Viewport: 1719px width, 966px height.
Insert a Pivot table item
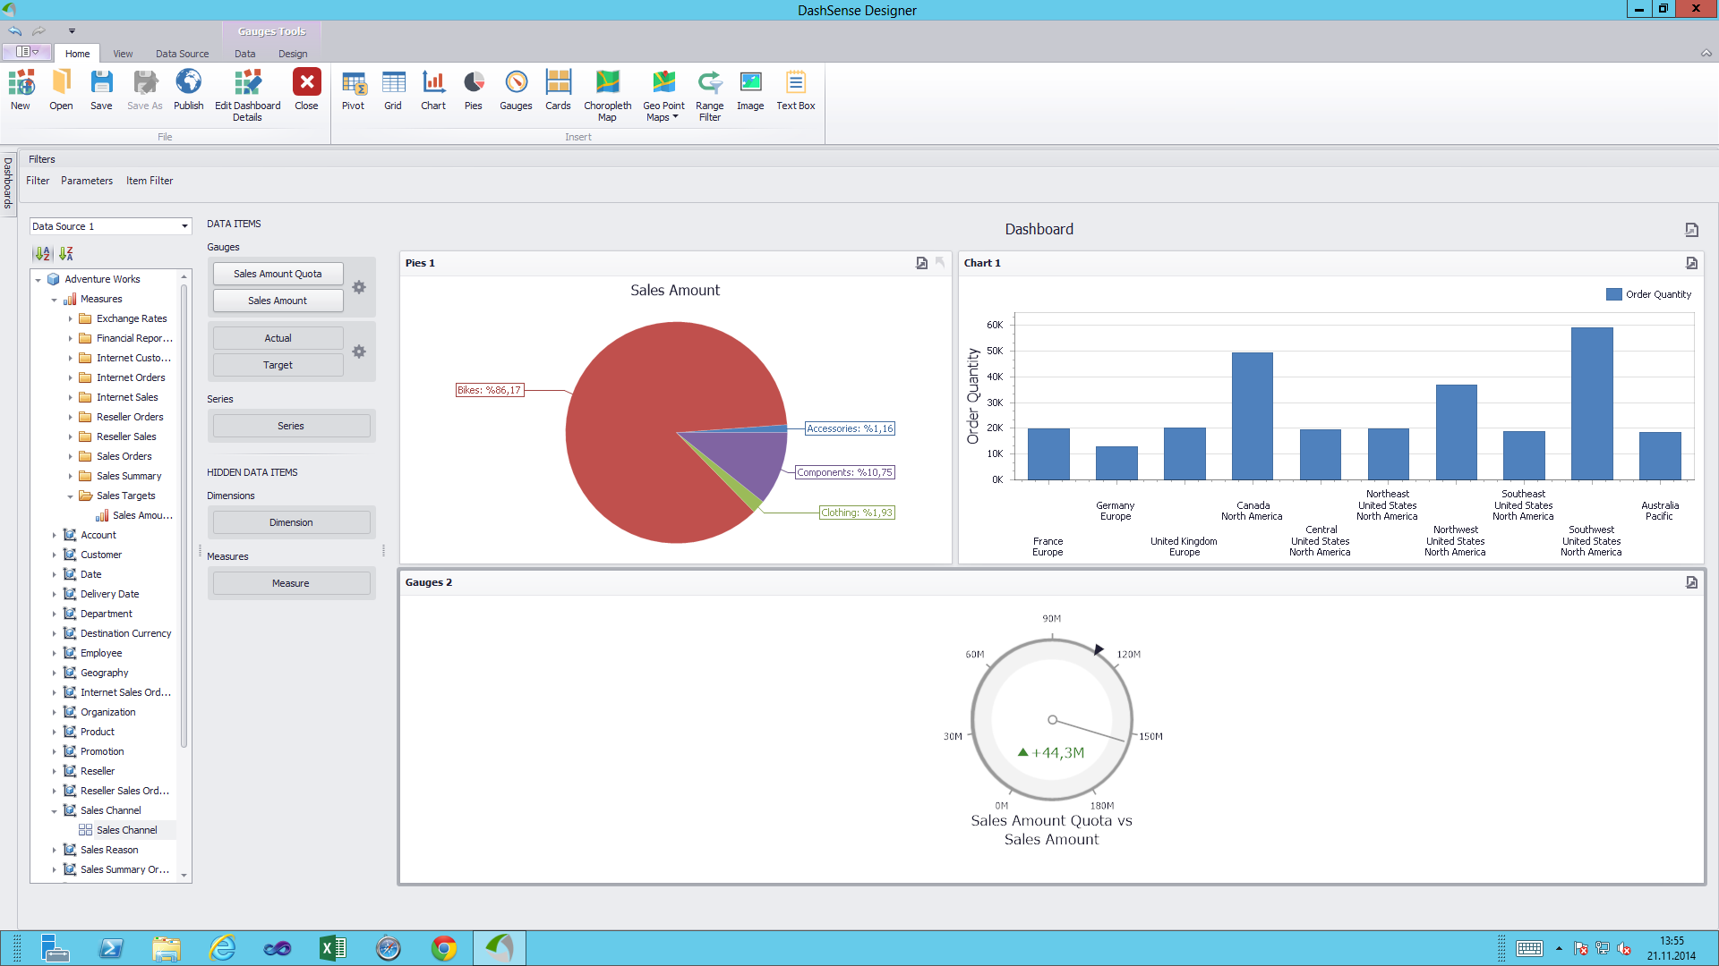(x=353, y=90)
